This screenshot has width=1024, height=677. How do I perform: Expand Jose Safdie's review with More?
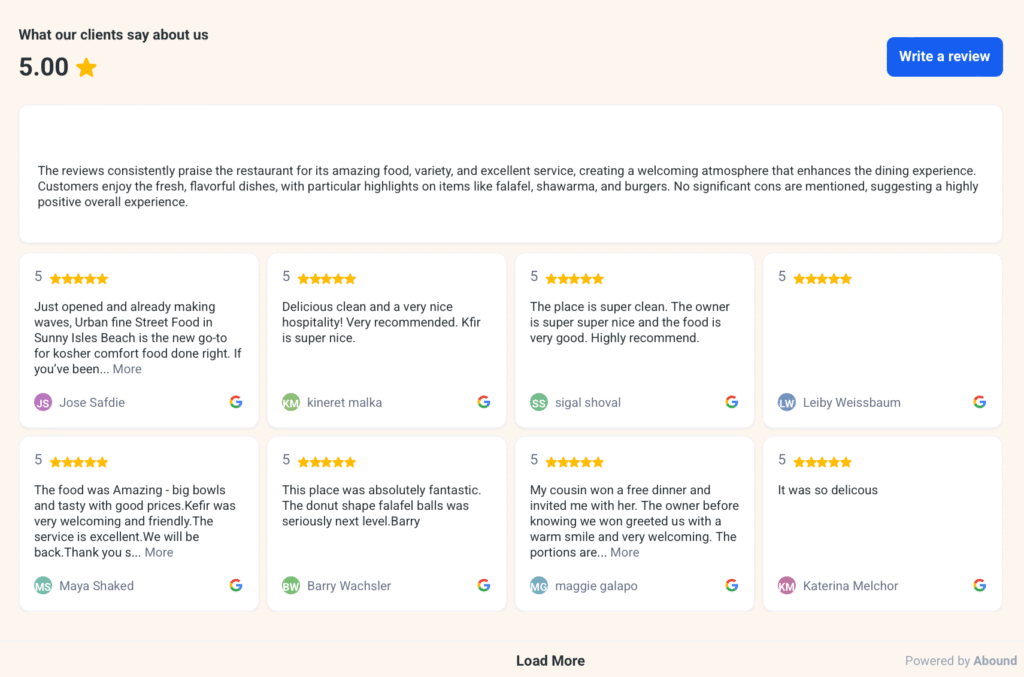(x=127, y=369)
